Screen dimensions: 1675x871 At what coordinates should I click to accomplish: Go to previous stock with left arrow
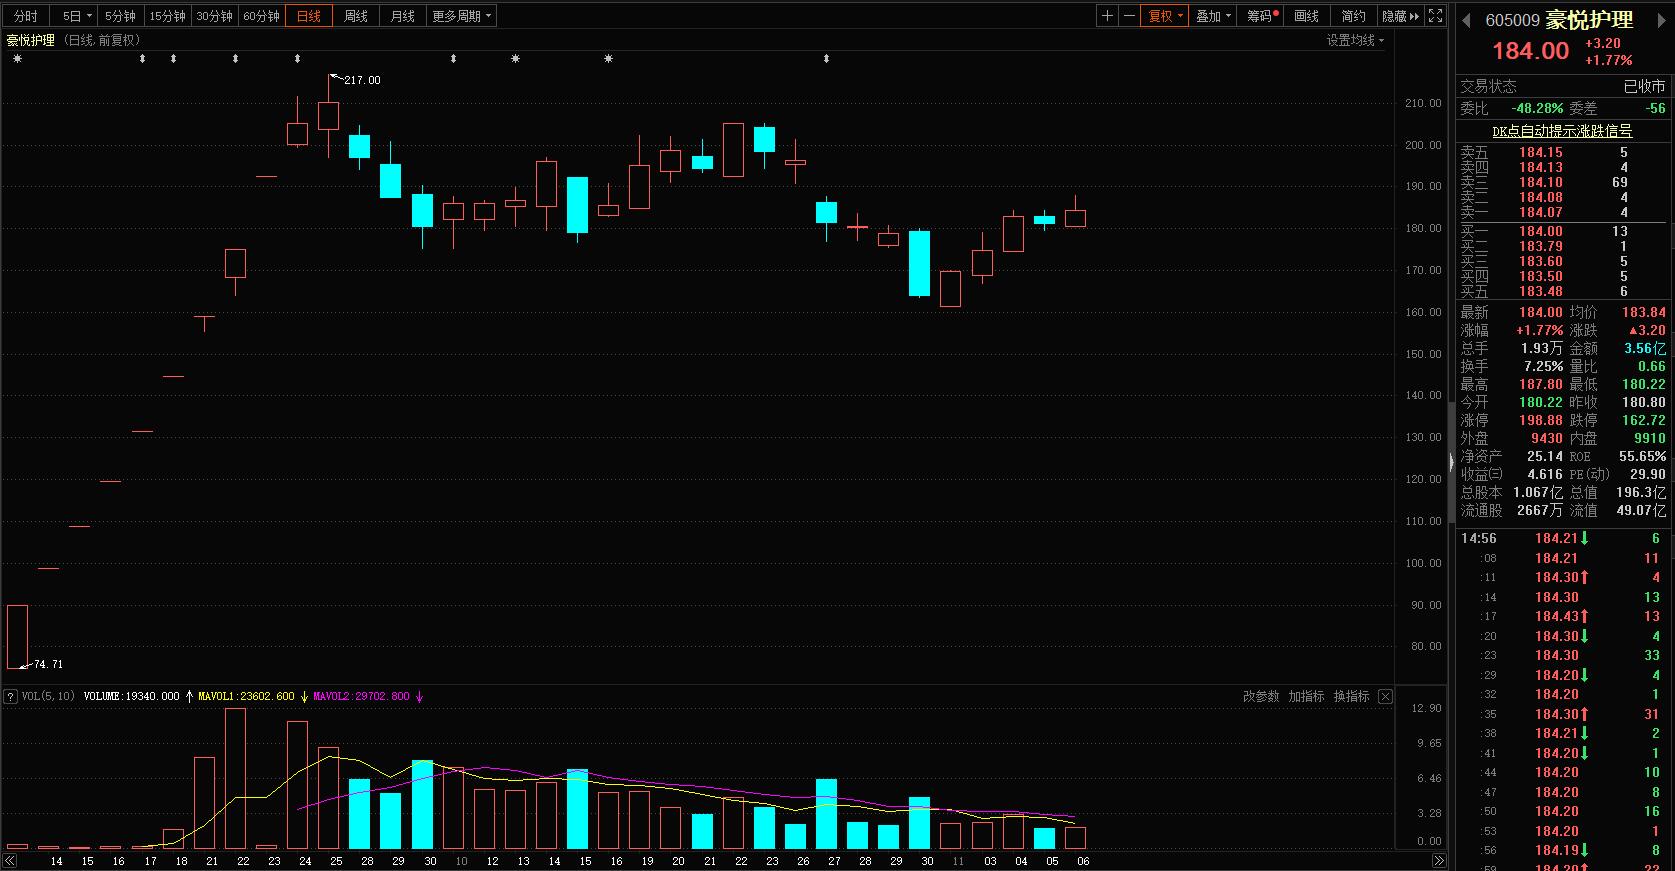(1468, 20)
